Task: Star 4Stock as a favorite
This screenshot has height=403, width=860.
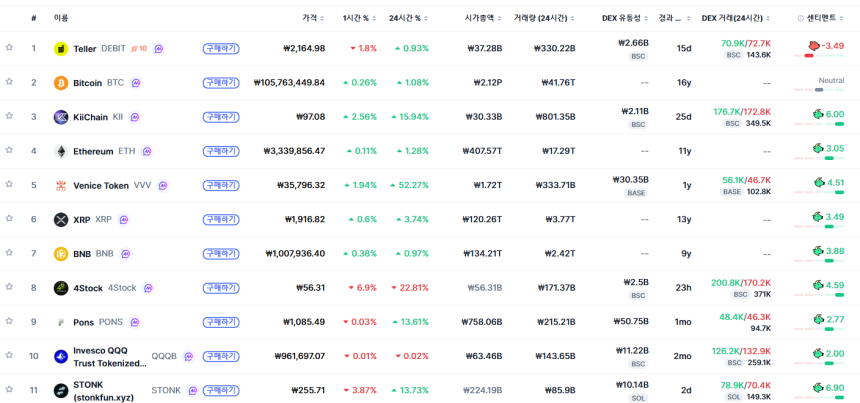Action: [9, 287]
